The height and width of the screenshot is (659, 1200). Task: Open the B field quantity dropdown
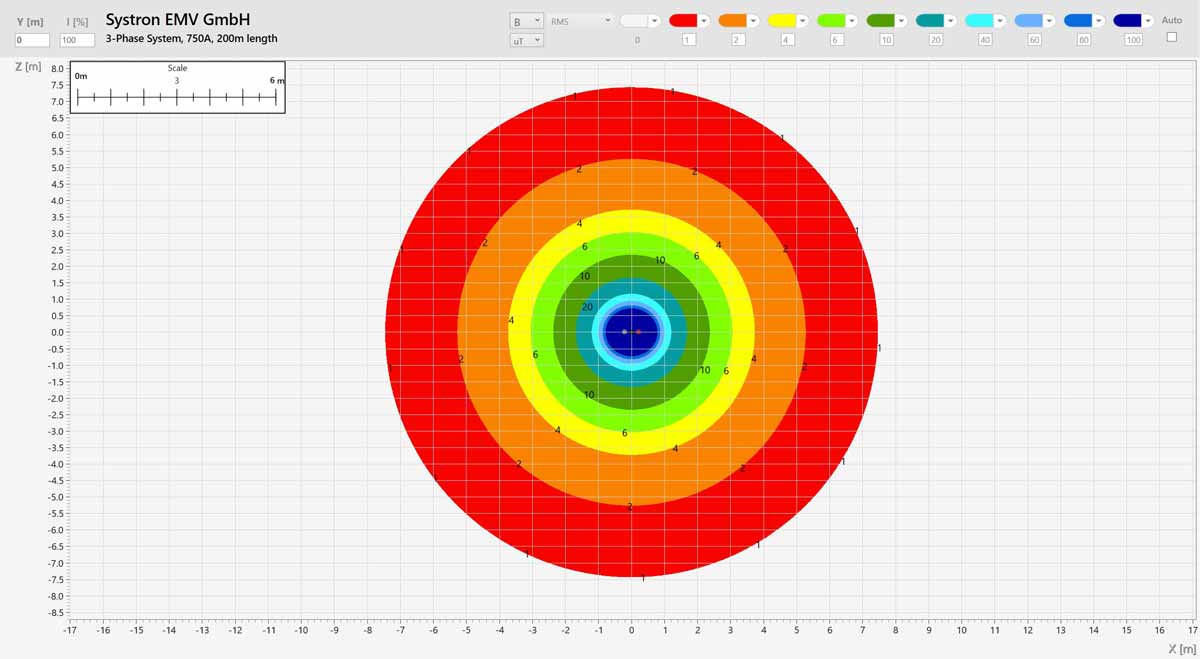[526, 20]
